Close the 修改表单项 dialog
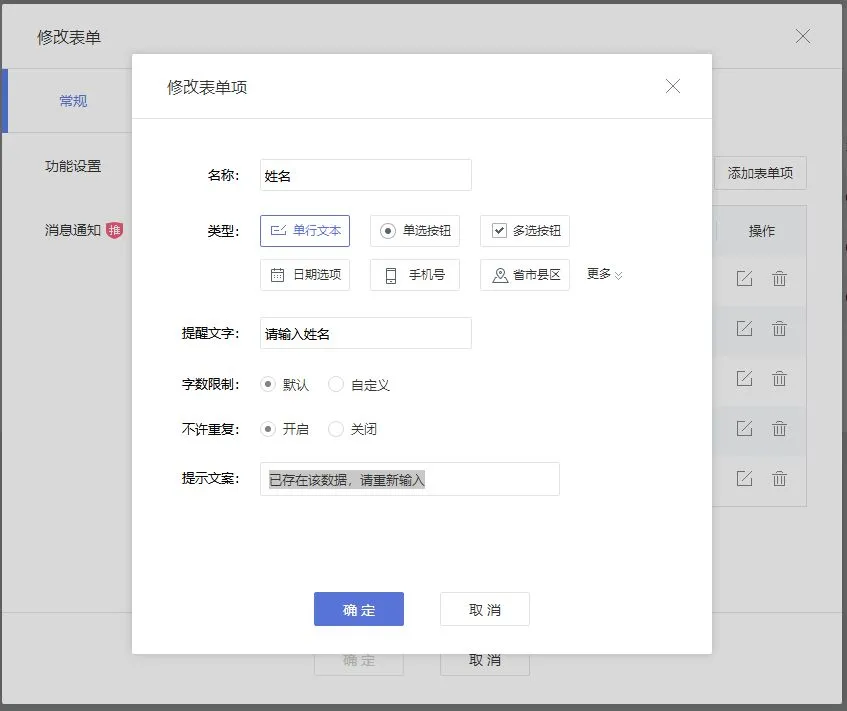The image size is (847, 711). pyautogui.click(x=673, y=86)
